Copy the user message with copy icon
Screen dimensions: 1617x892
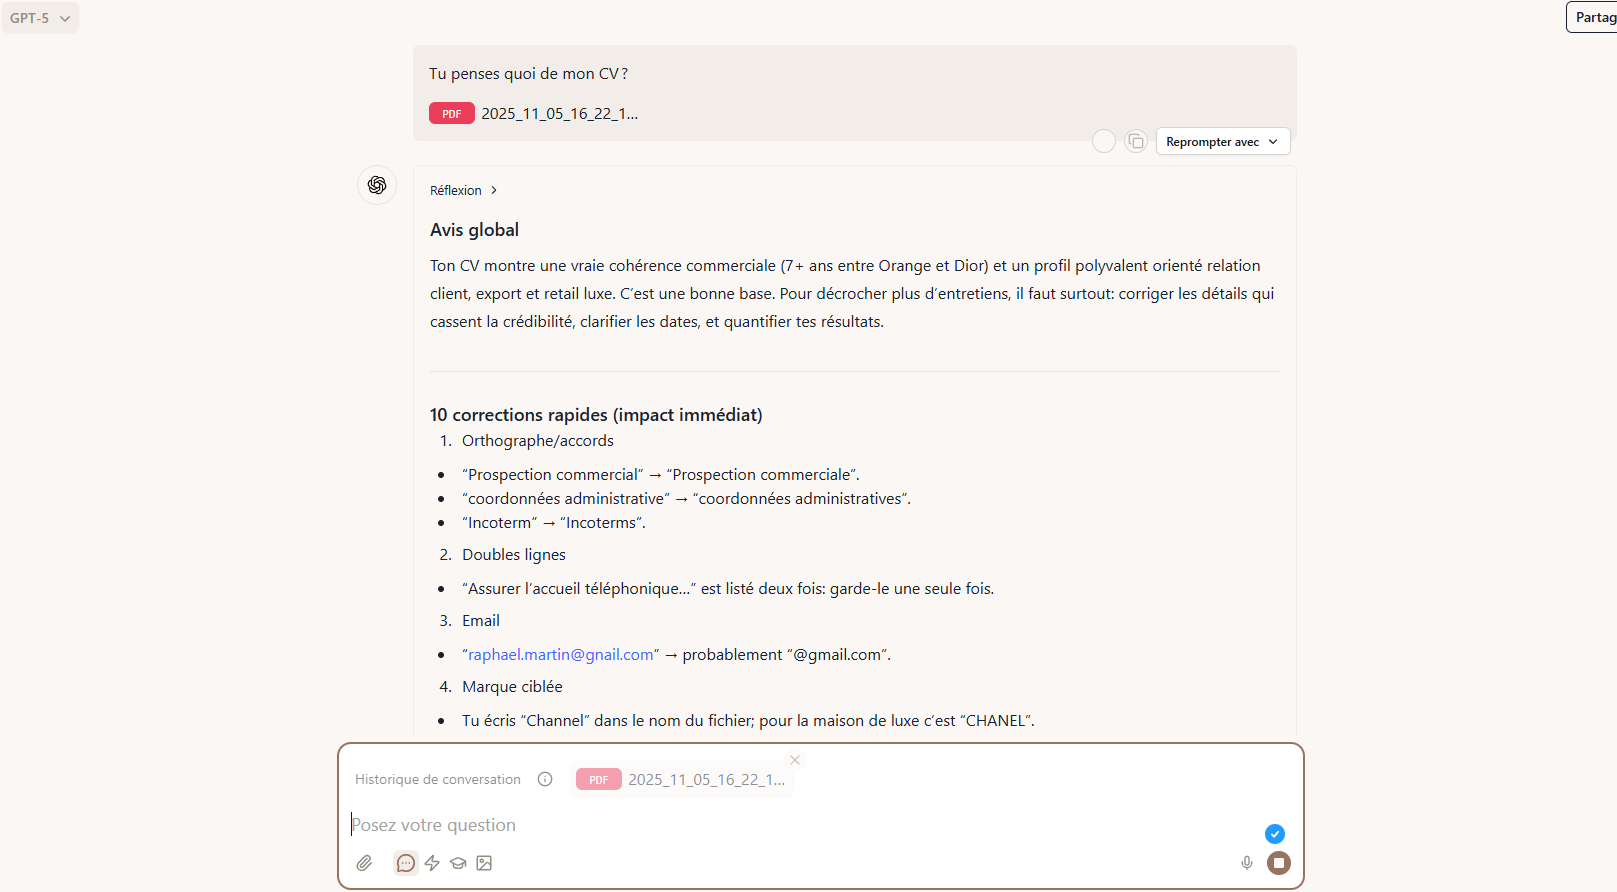pyautogui.click(x=1135, y=142)
